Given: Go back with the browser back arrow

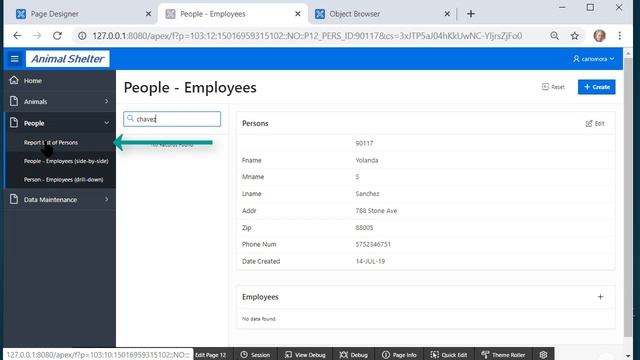Looking at the screenshot, I should pos(17,36).
